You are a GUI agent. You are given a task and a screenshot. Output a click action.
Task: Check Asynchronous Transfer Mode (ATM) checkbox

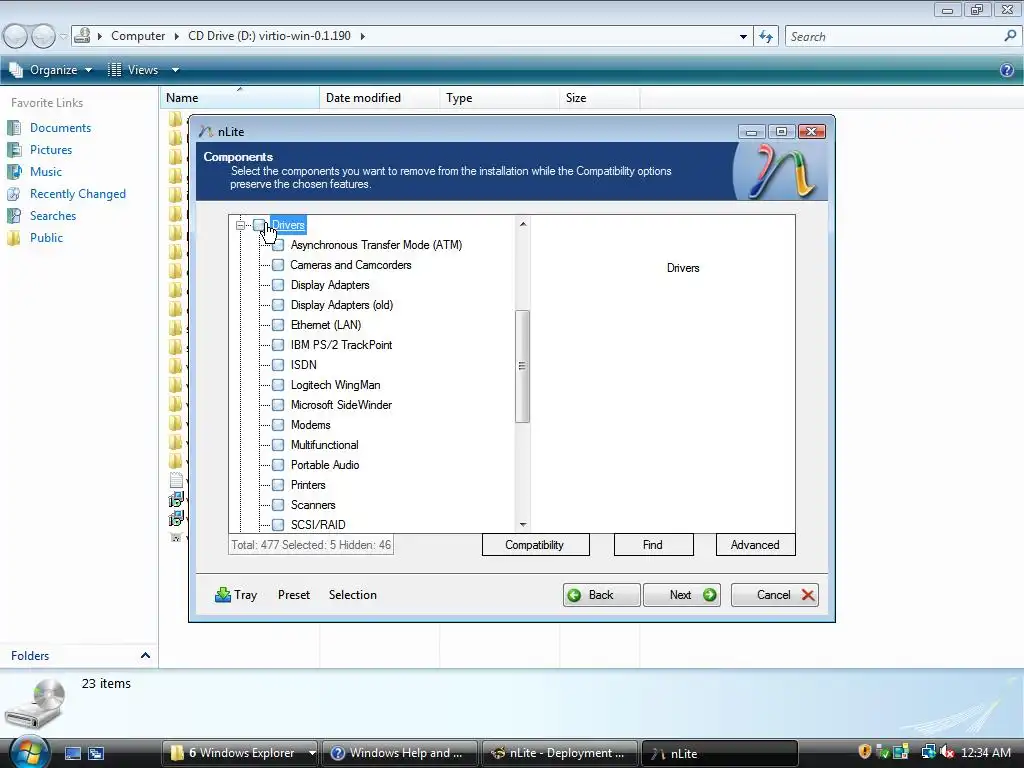[278, 245]
